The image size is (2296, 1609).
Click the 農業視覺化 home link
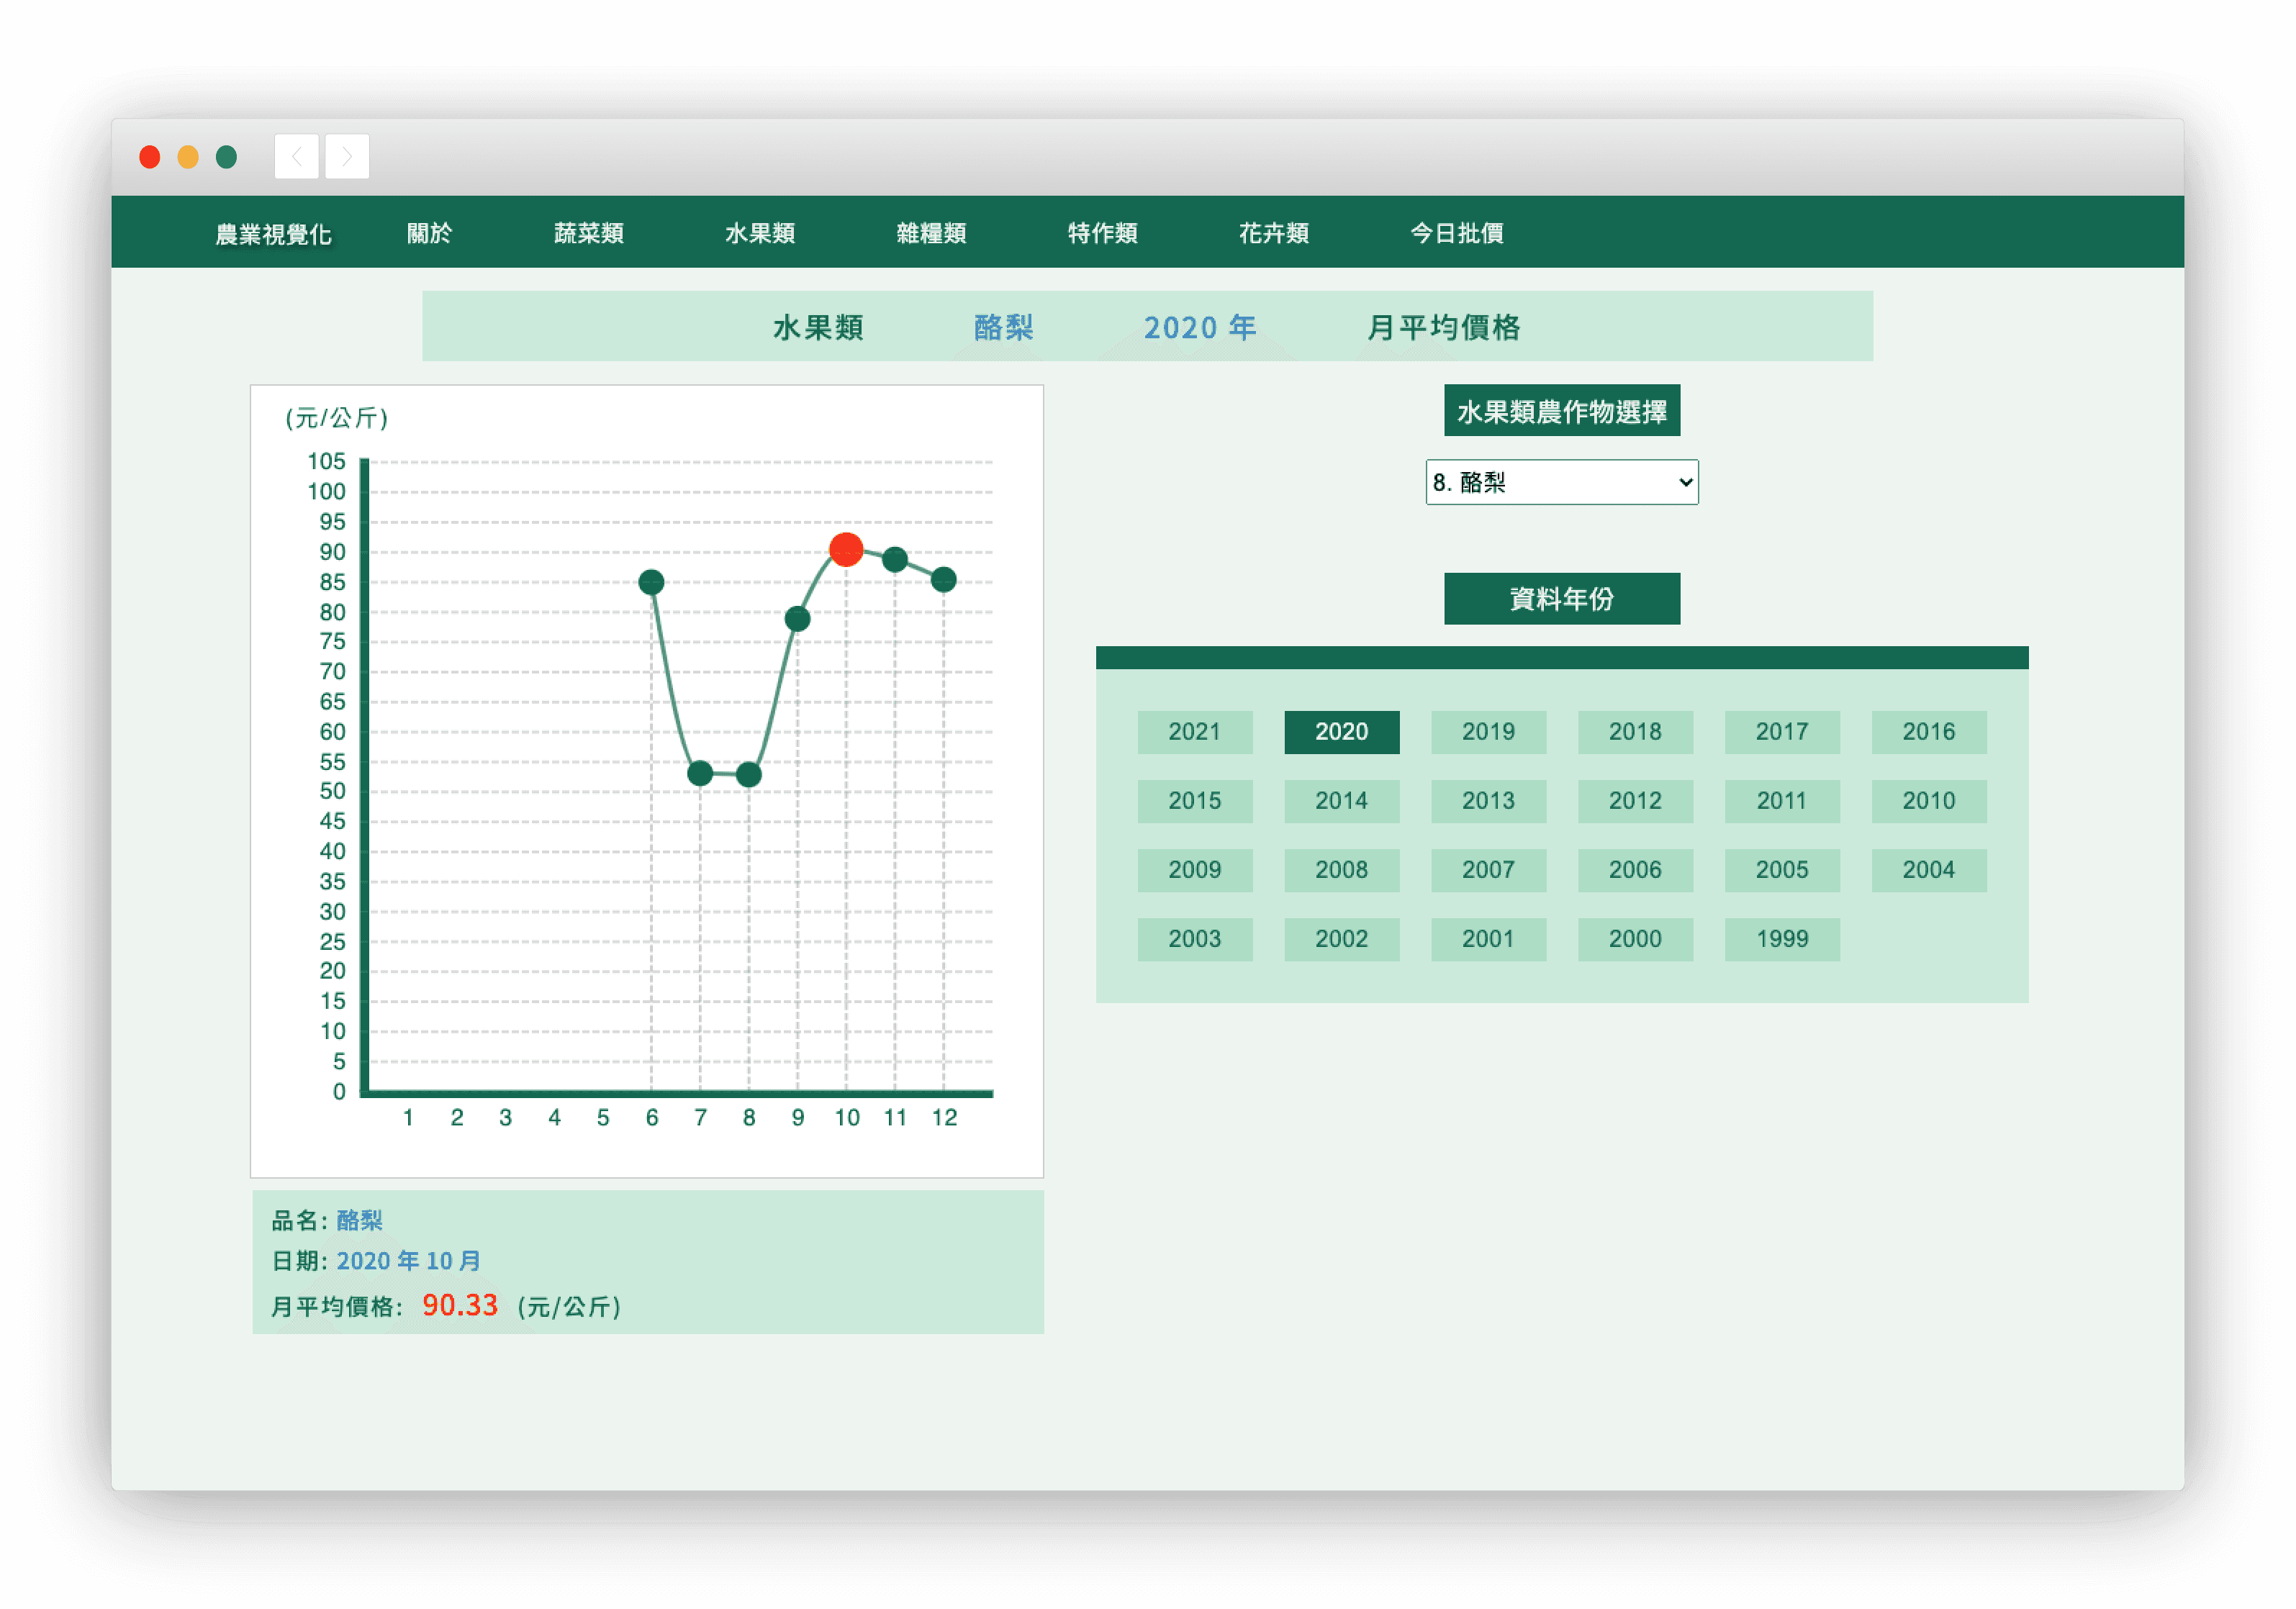pyautogui.click(x=273, y=234)
